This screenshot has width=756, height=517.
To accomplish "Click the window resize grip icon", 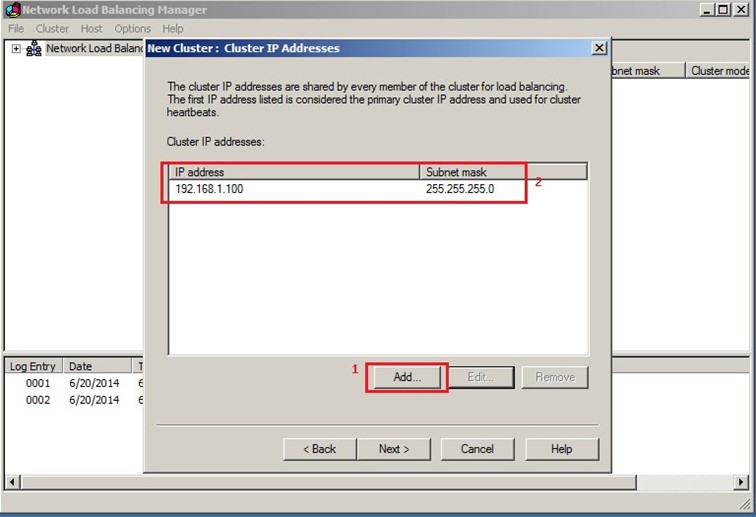I will pos(745,504).
